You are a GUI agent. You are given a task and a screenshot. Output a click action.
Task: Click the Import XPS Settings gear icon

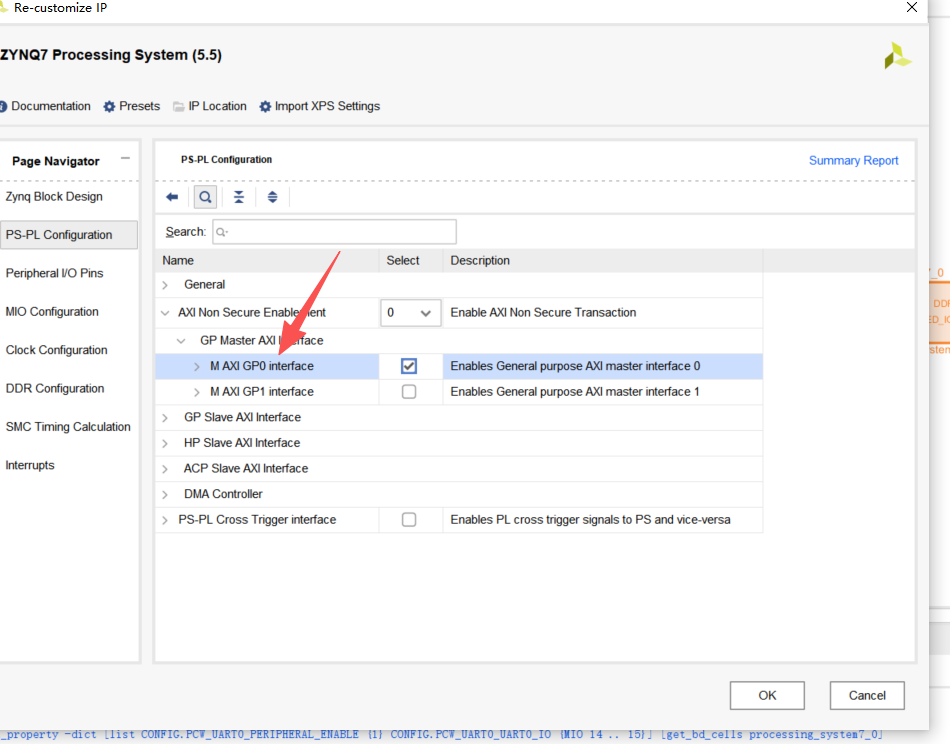(x=265, y=107)
